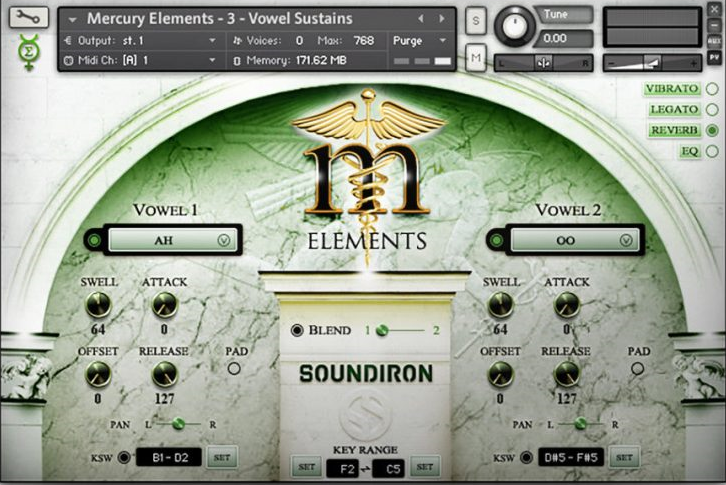Expand the instrument name dropdown arrow

72,19
